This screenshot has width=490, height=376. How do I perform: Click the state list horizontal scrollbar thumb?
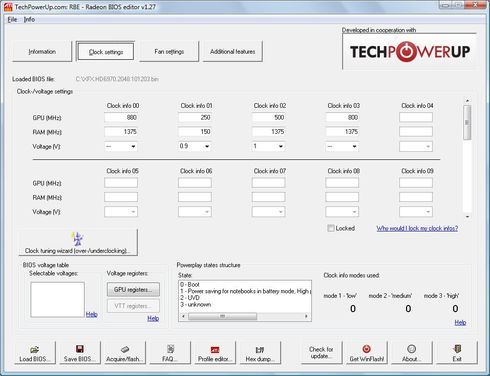222,316
